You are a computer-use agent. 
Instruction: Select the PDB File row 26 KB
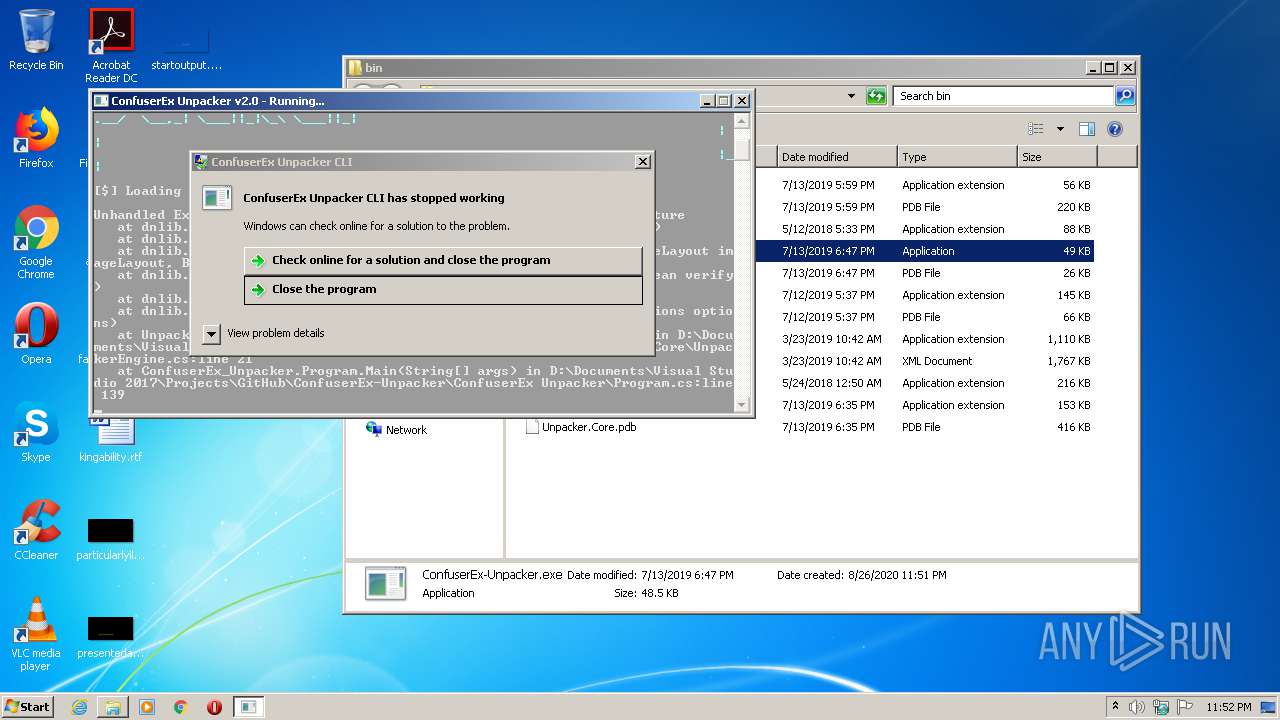click(924, 273)
